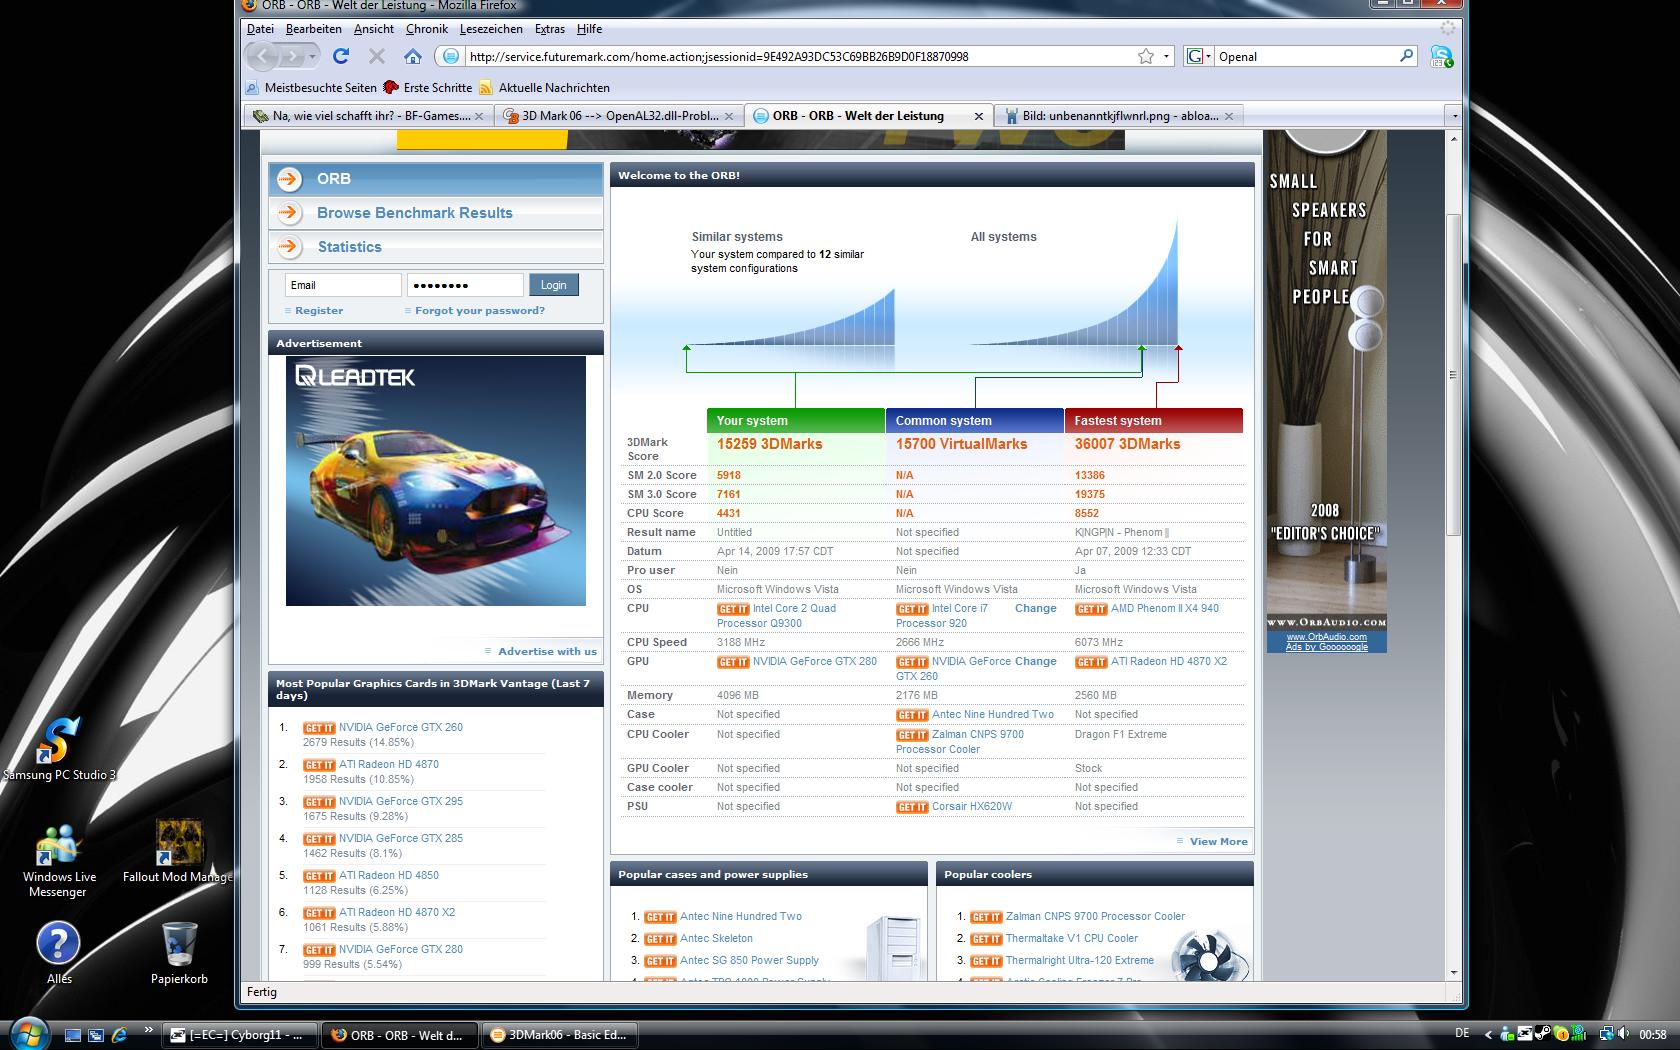This screenshot has width=1680, height=1050.
Task: Click the DE language indicator in tray
Action: pyautogui.click(x=1462, y=1035)
